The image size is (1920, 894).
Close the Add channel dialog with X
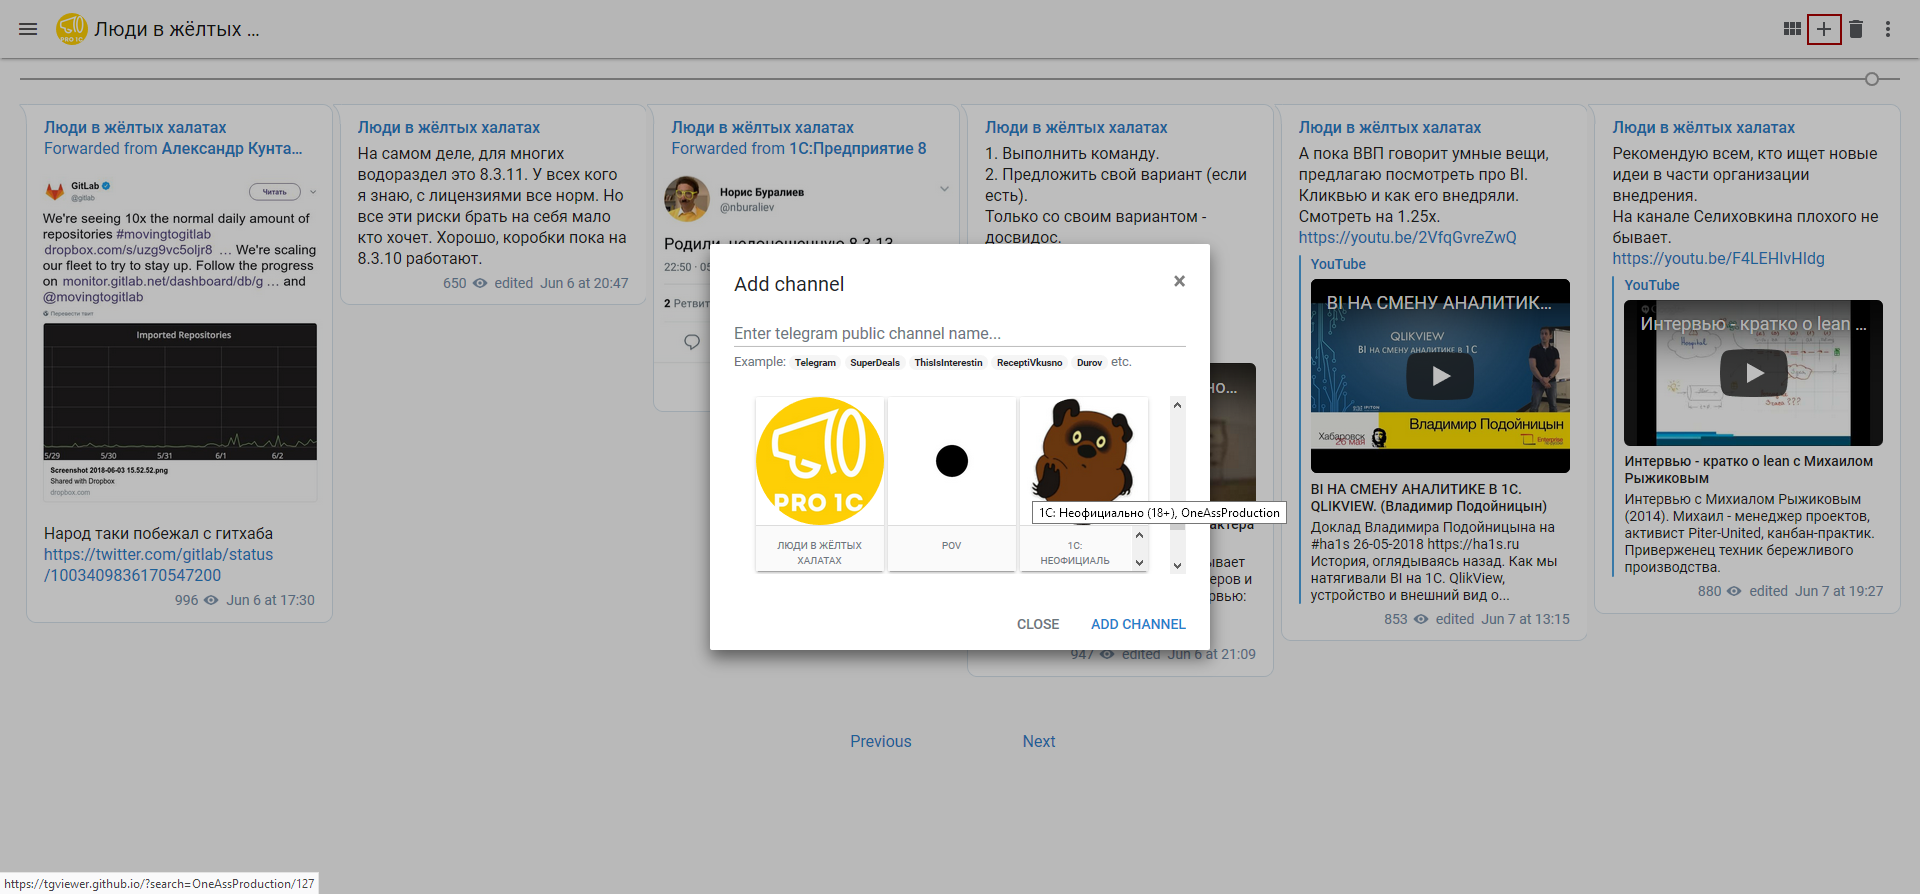(x=1180, y=281)
